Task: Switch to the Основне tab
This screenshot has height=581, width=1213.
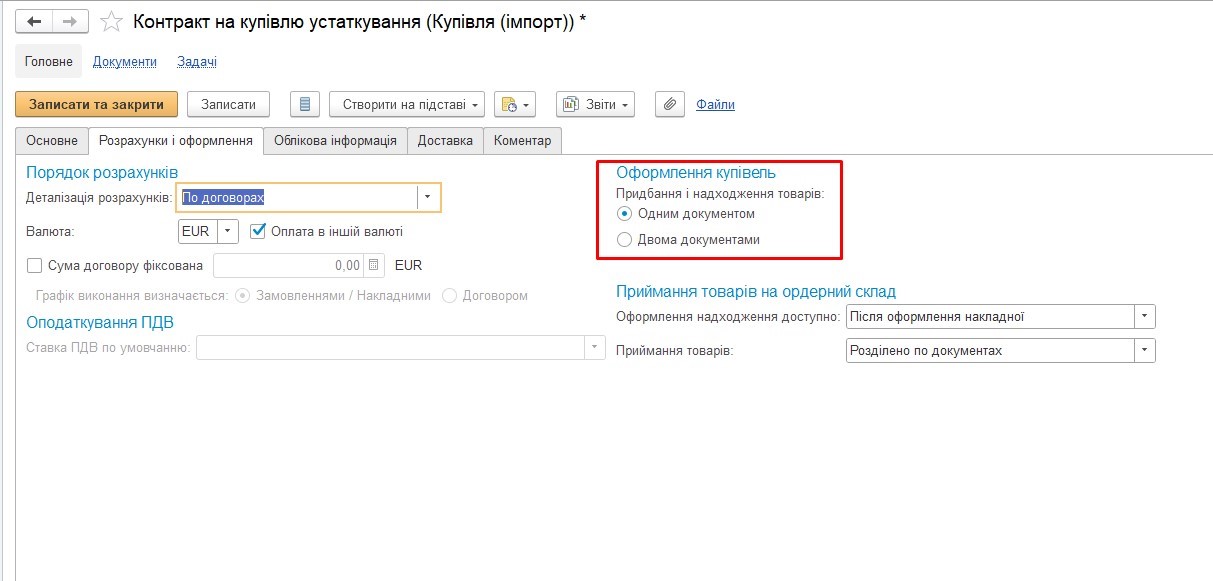Action: coord(52,141)
